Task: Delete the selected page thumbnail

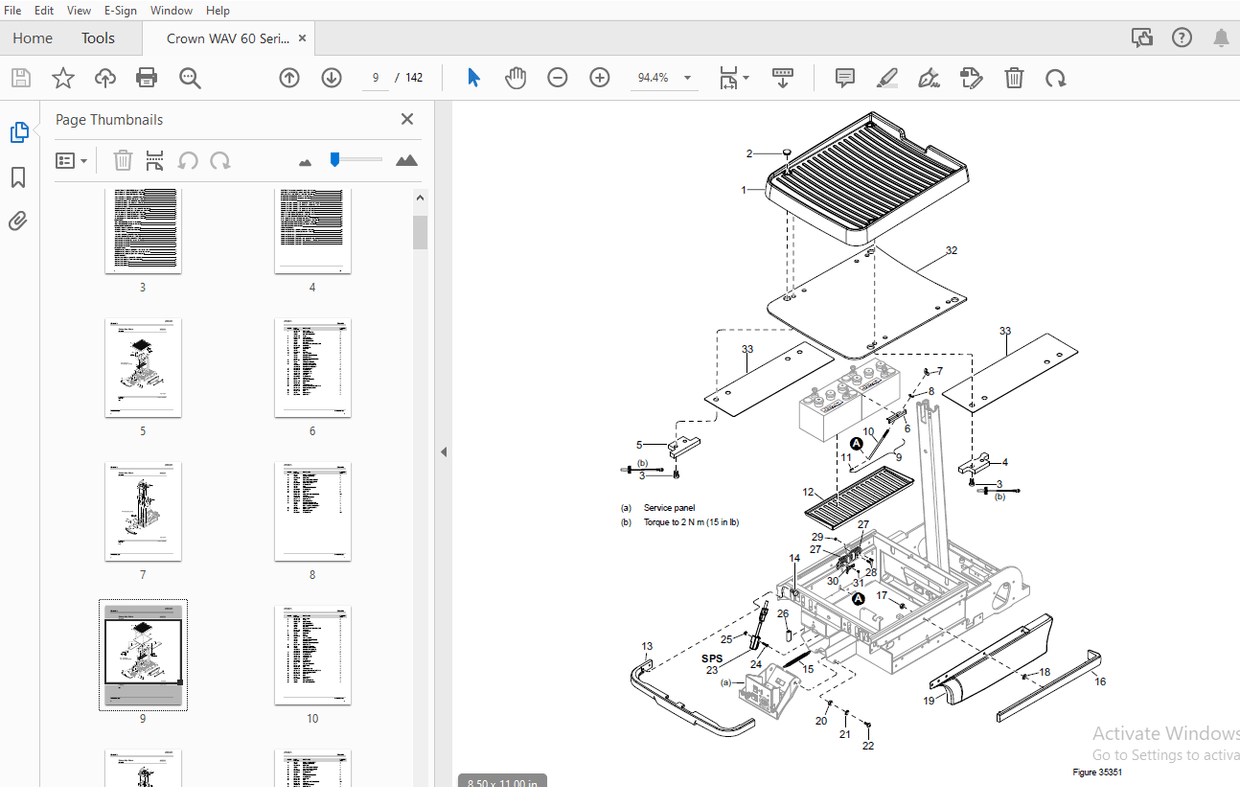Action: [x=122, y=160]
